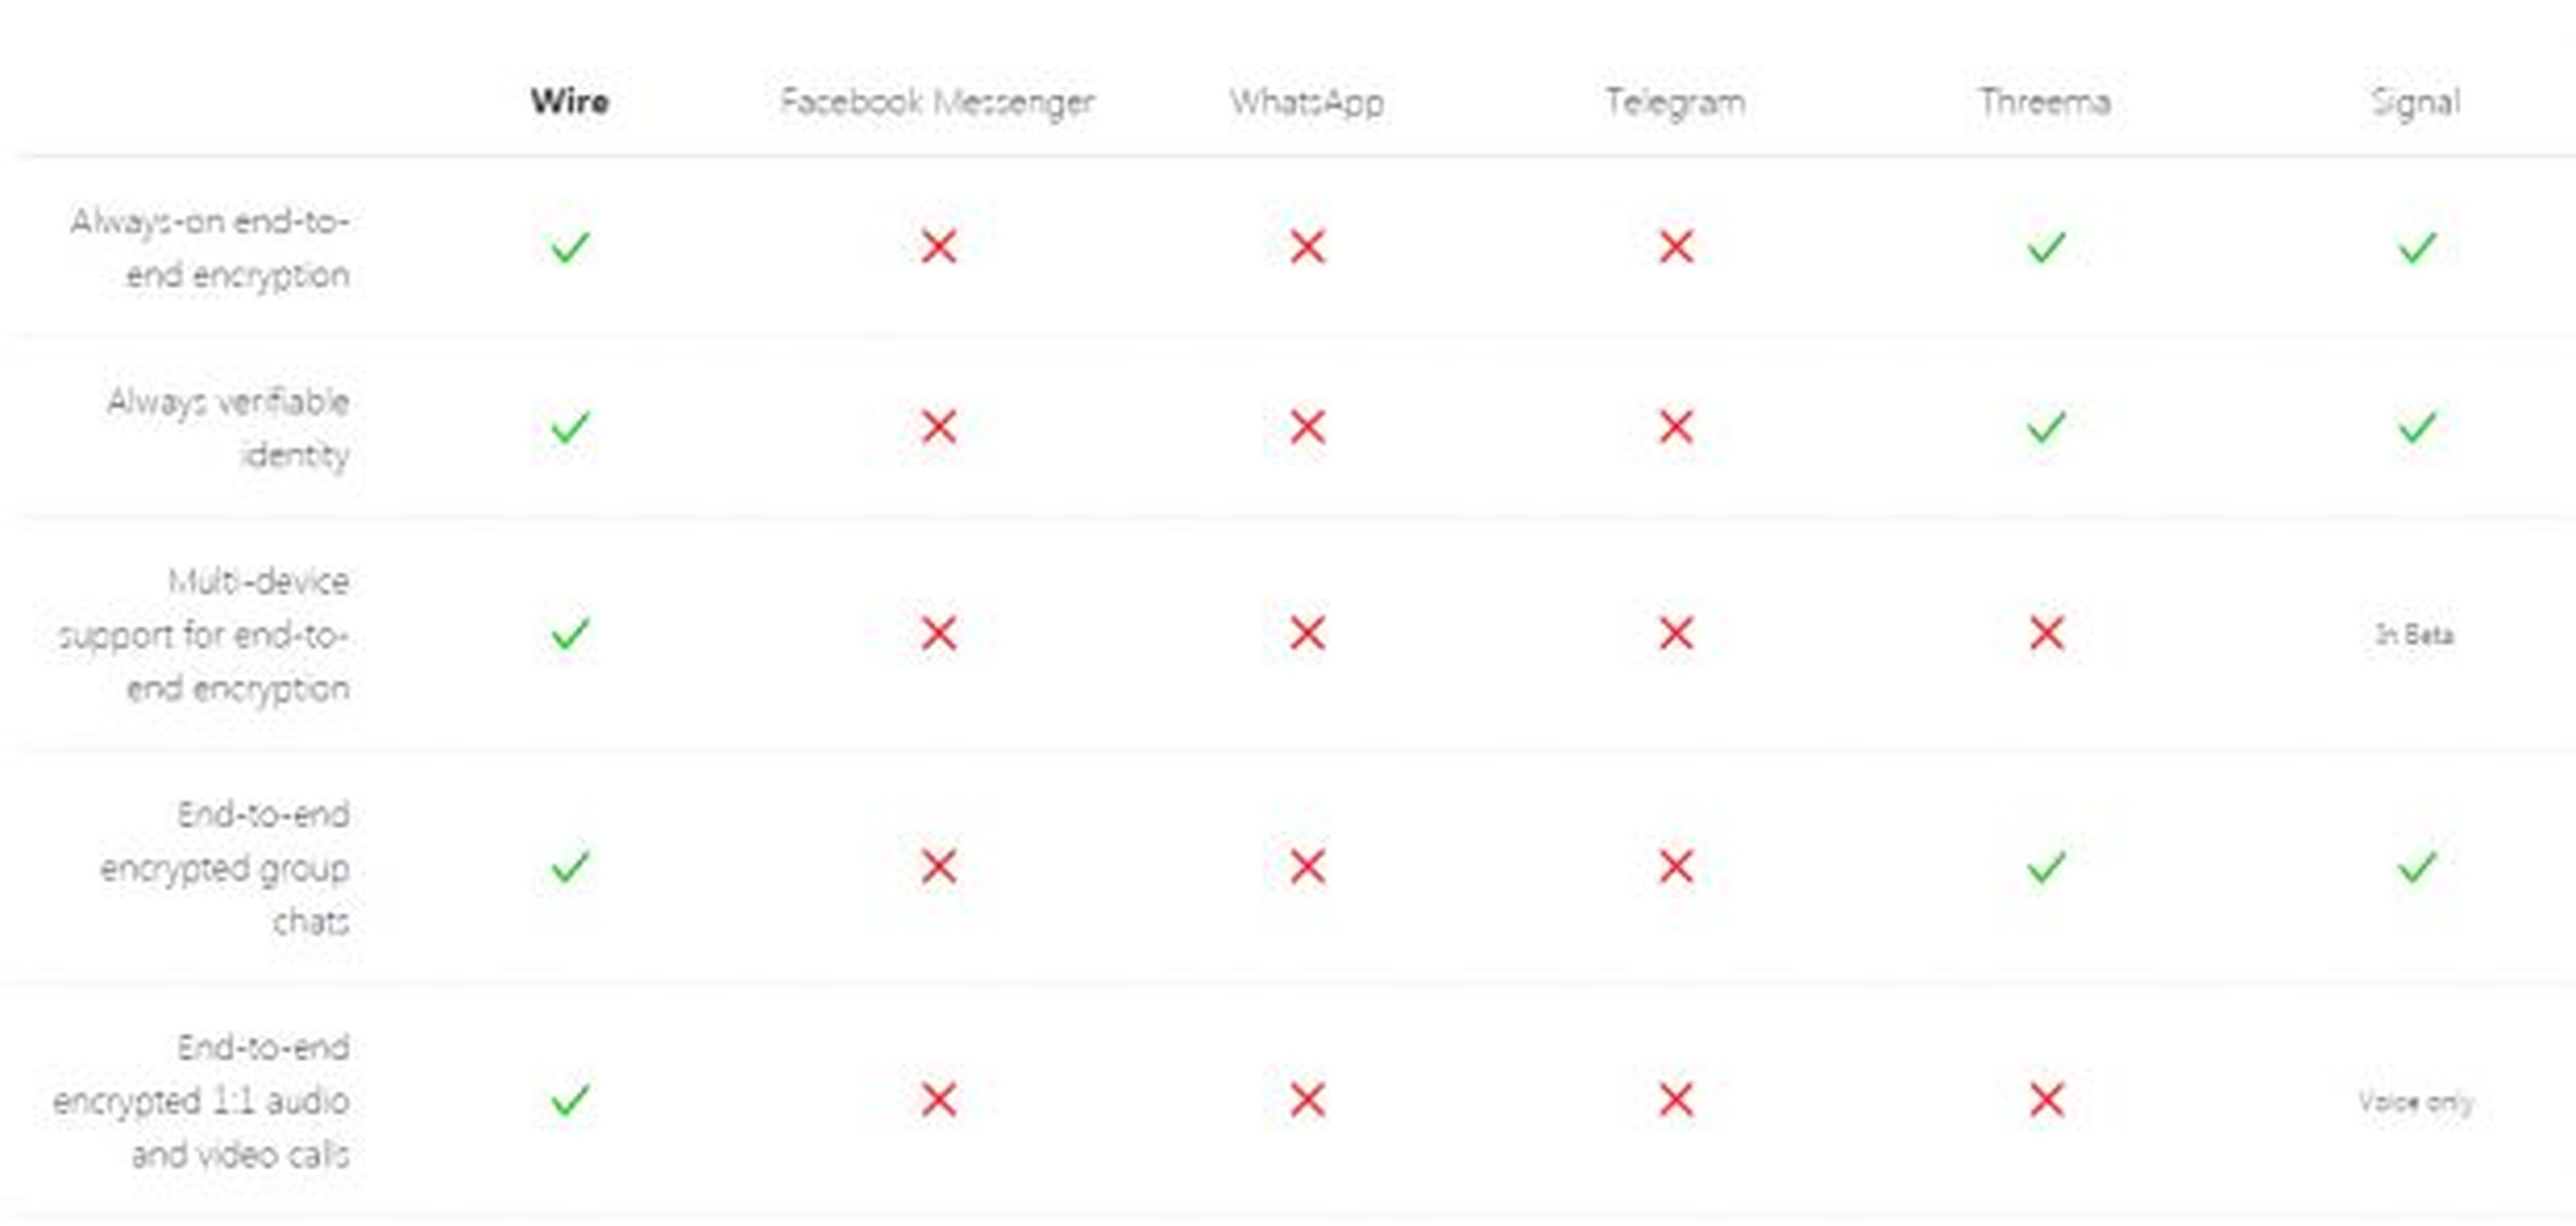Click Threema's multi-device support red cross
Screen dimensions: 2576x1226
[x=2046, y=633]
